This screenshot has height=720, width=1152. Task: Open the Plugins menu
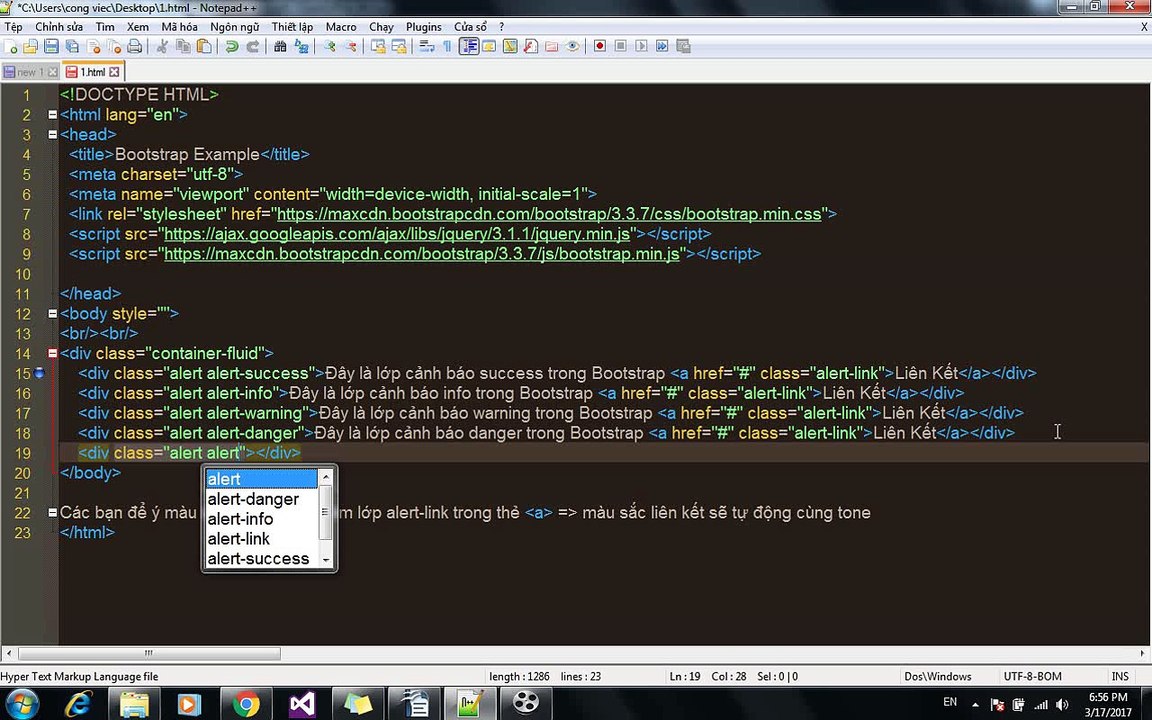coord(424,26)
